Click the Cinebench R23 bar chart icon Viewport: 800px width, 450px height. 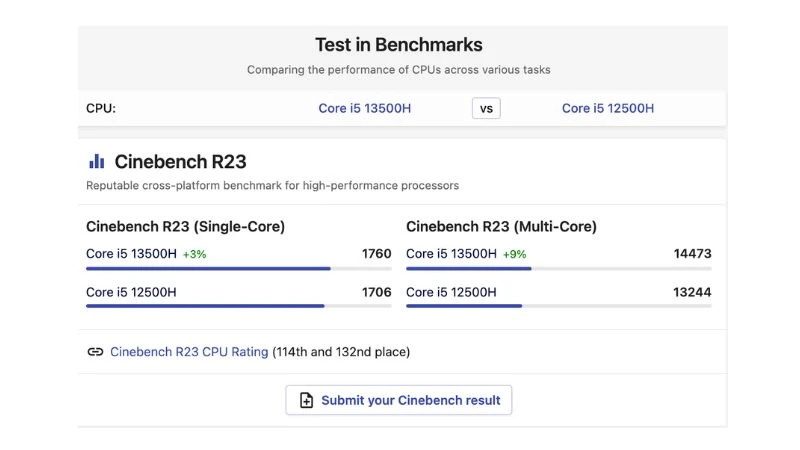click(96, 162)
